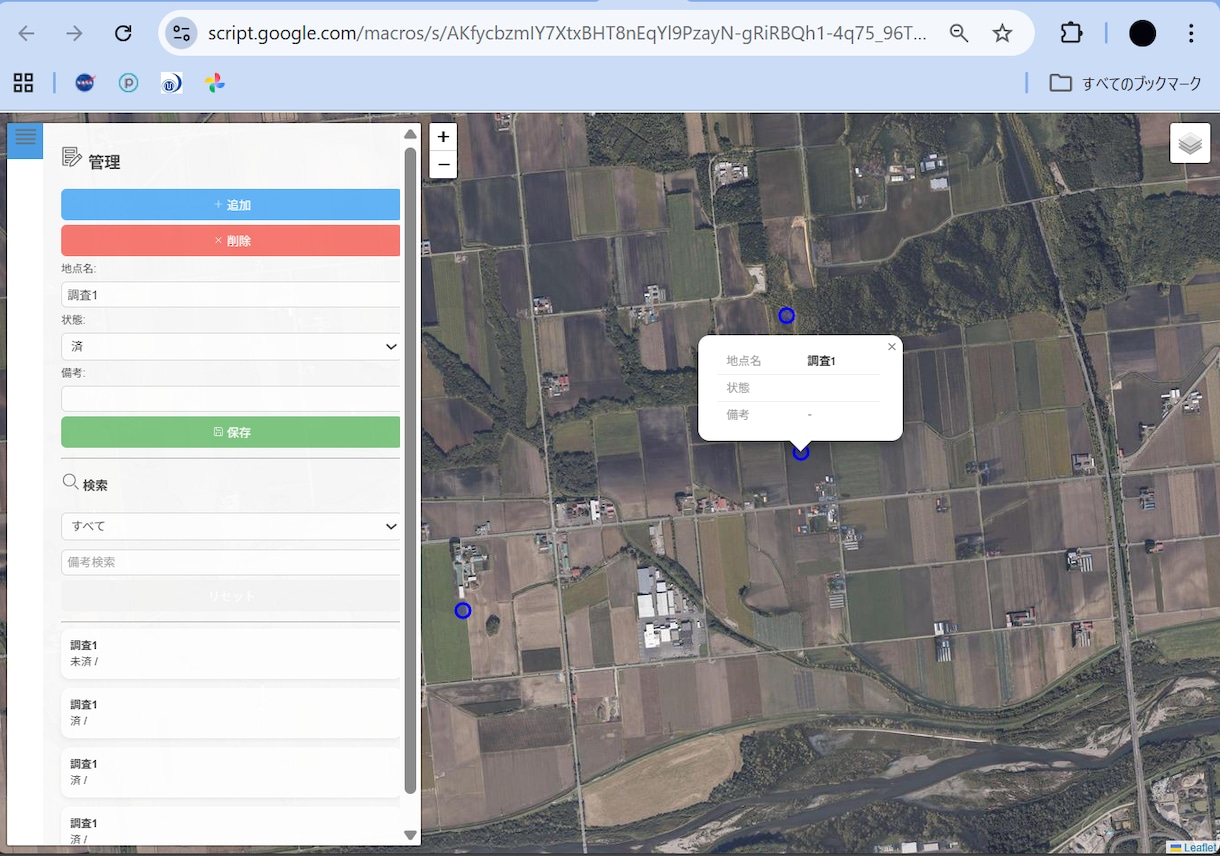Click the red 削除 delete button
The height and width of the screenshot is (856, 1220).
[231, 241]
